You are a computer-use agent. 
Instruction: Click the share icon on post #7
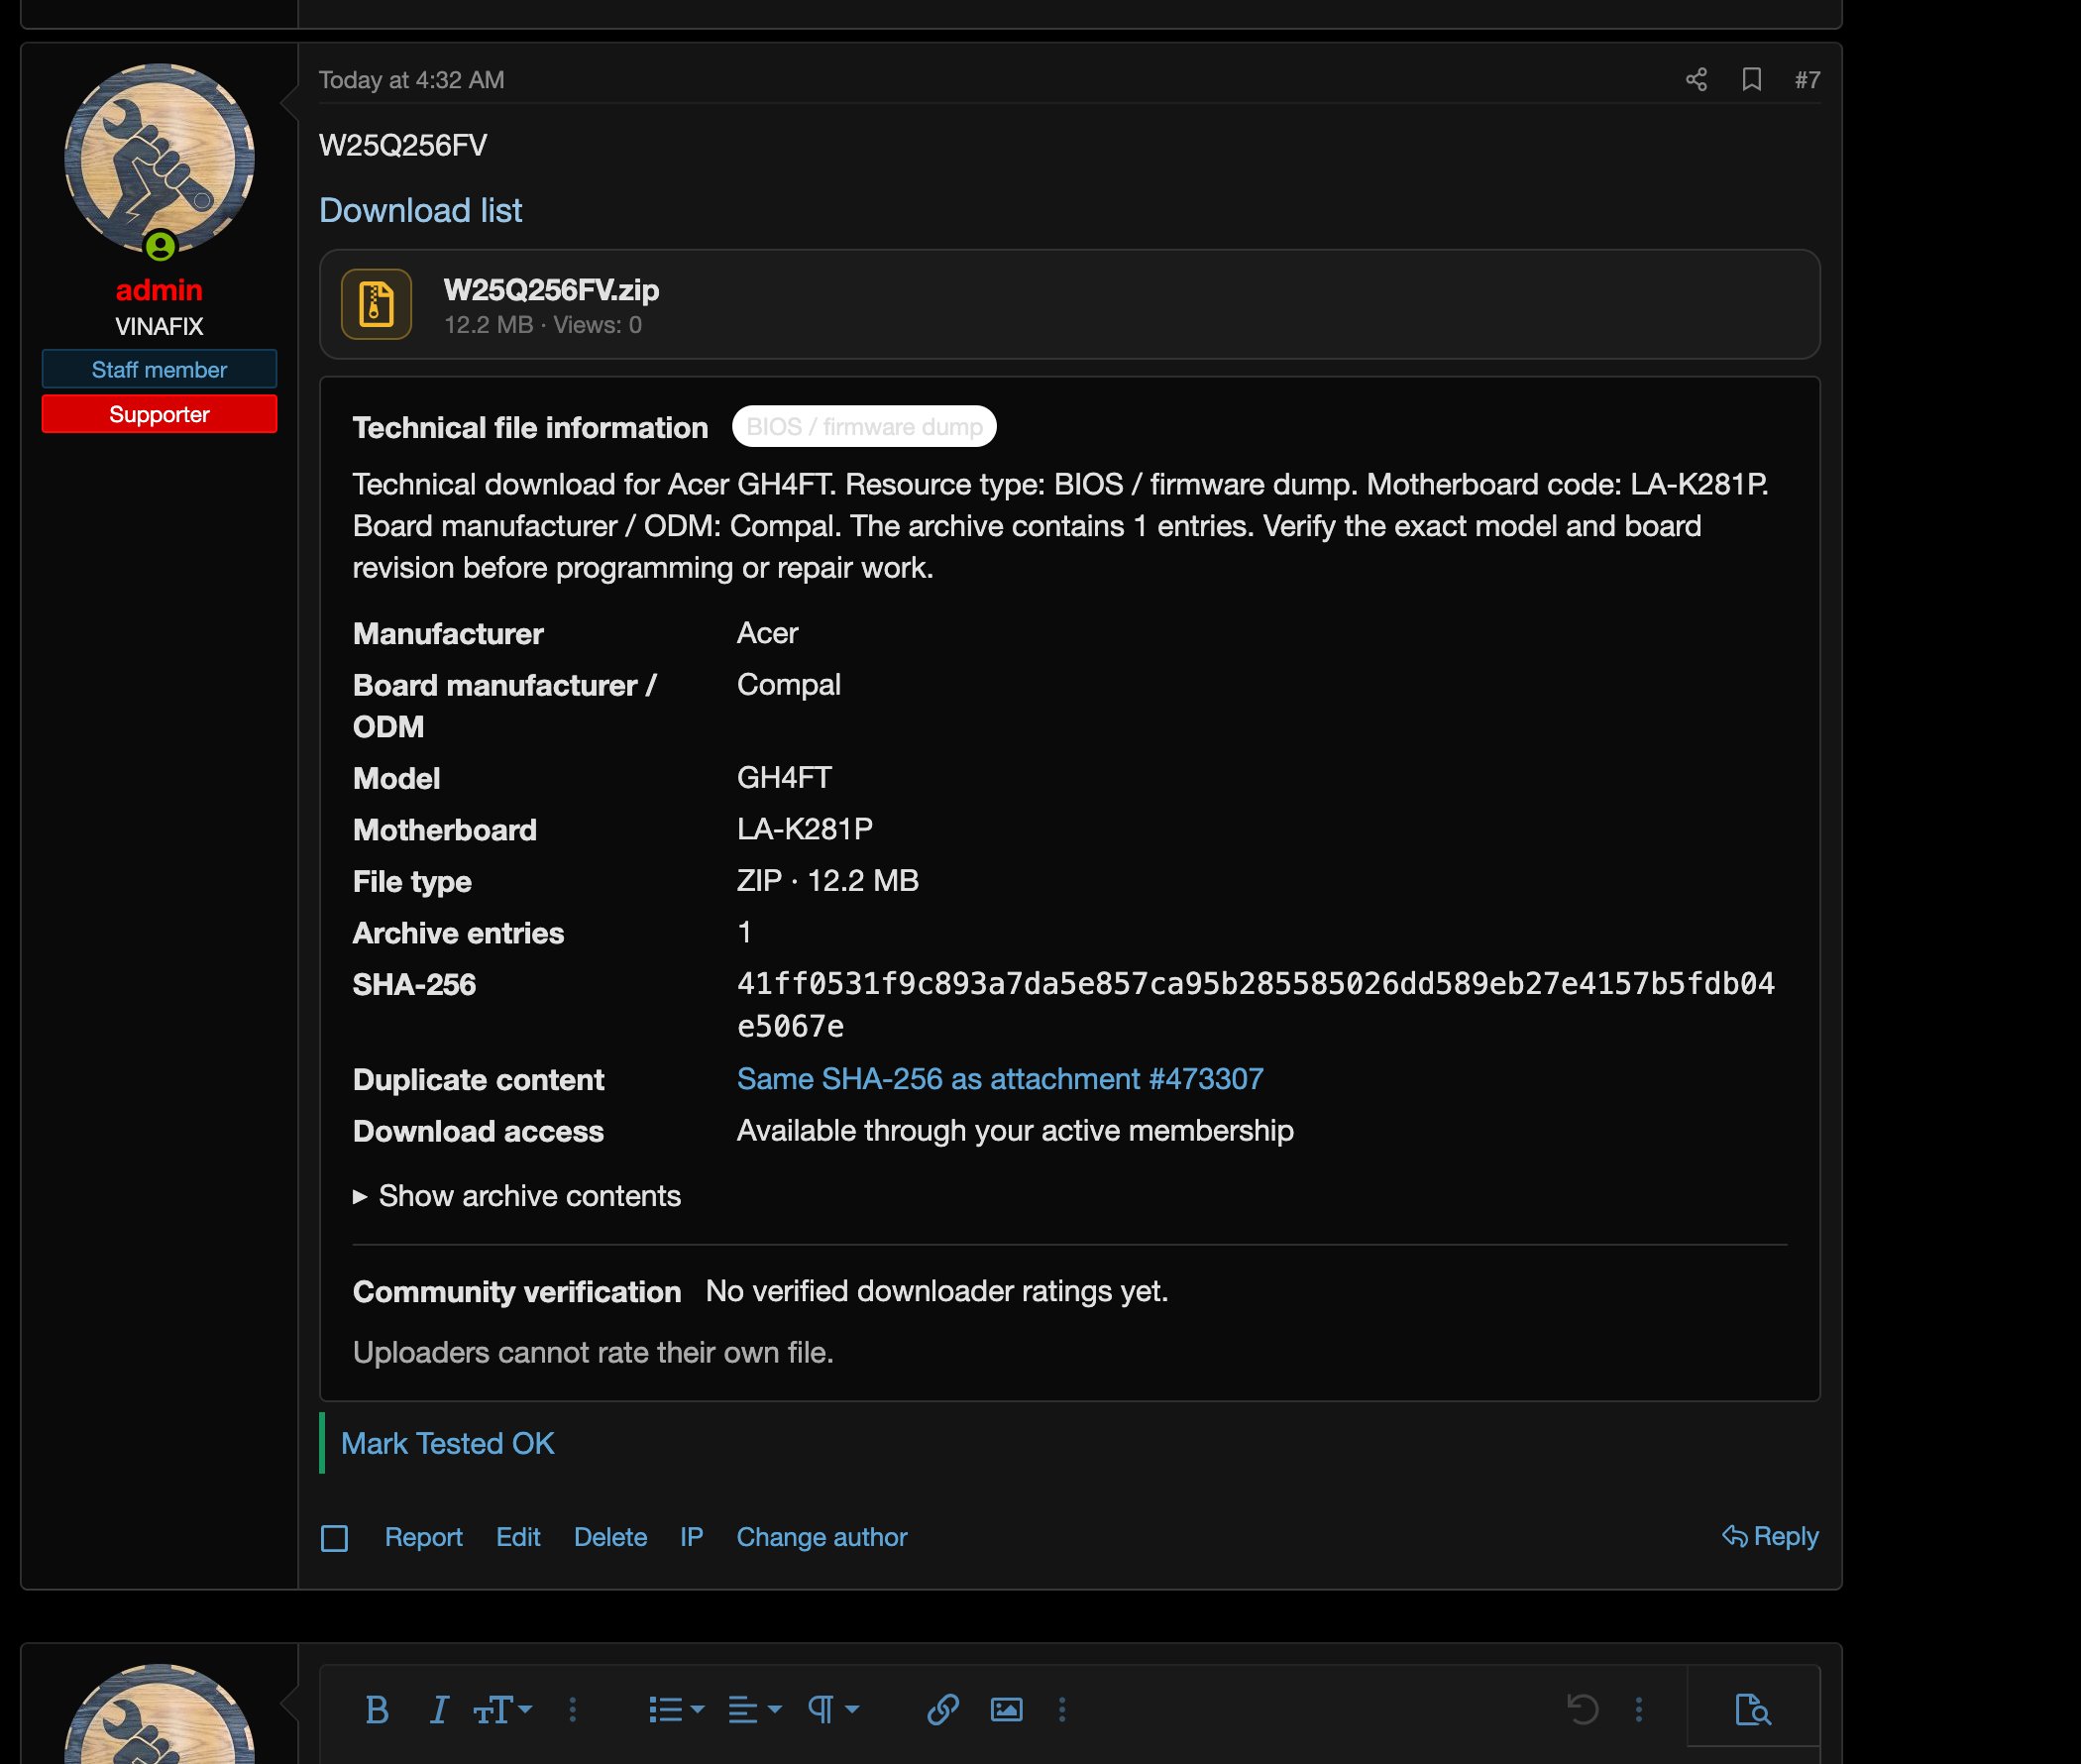point(1696,80)
